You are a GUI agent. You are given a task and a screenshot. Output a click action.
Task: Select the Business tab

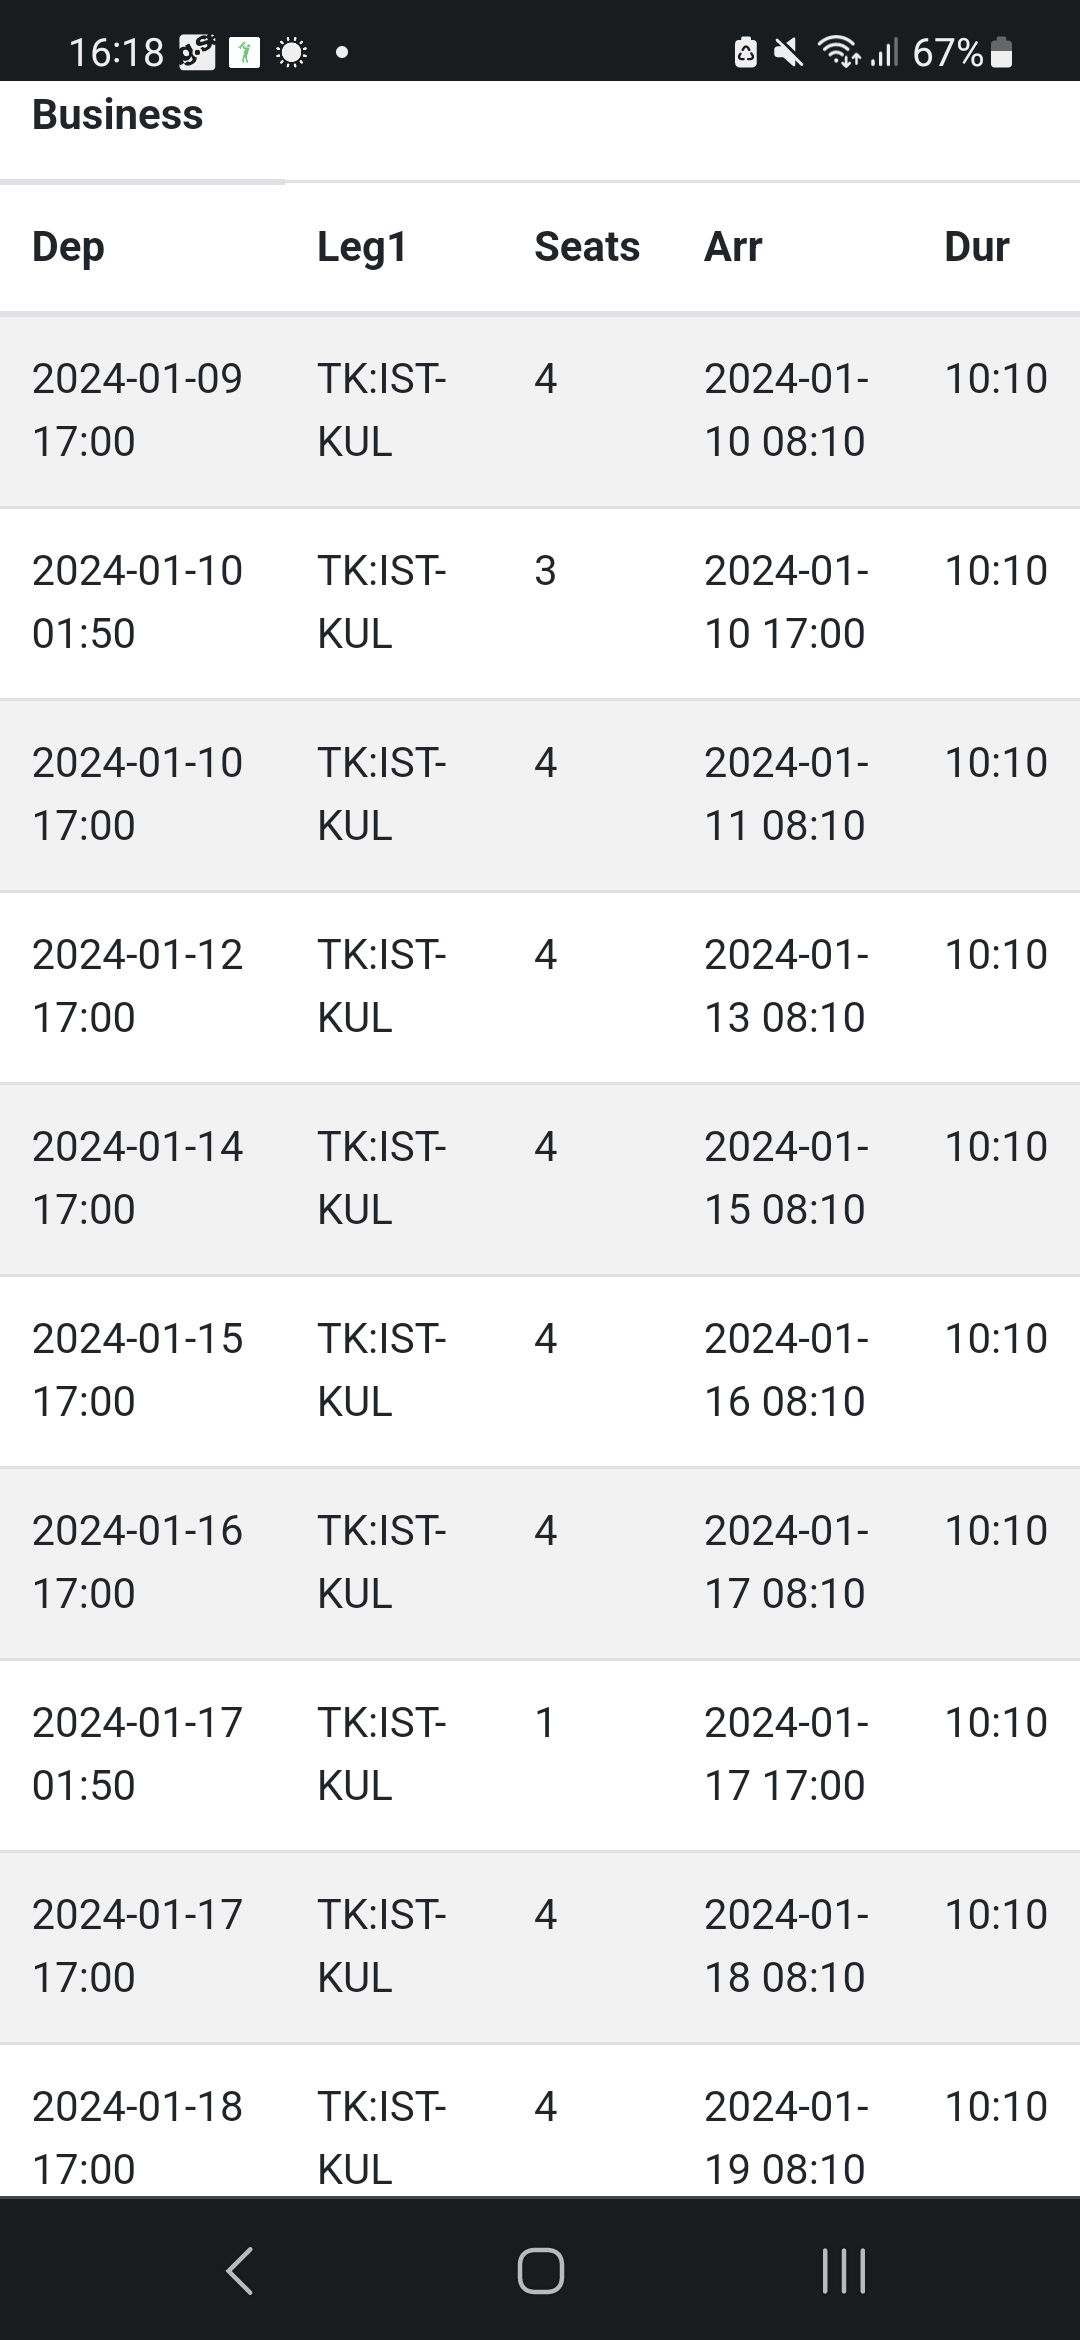(x=118, y=116)
